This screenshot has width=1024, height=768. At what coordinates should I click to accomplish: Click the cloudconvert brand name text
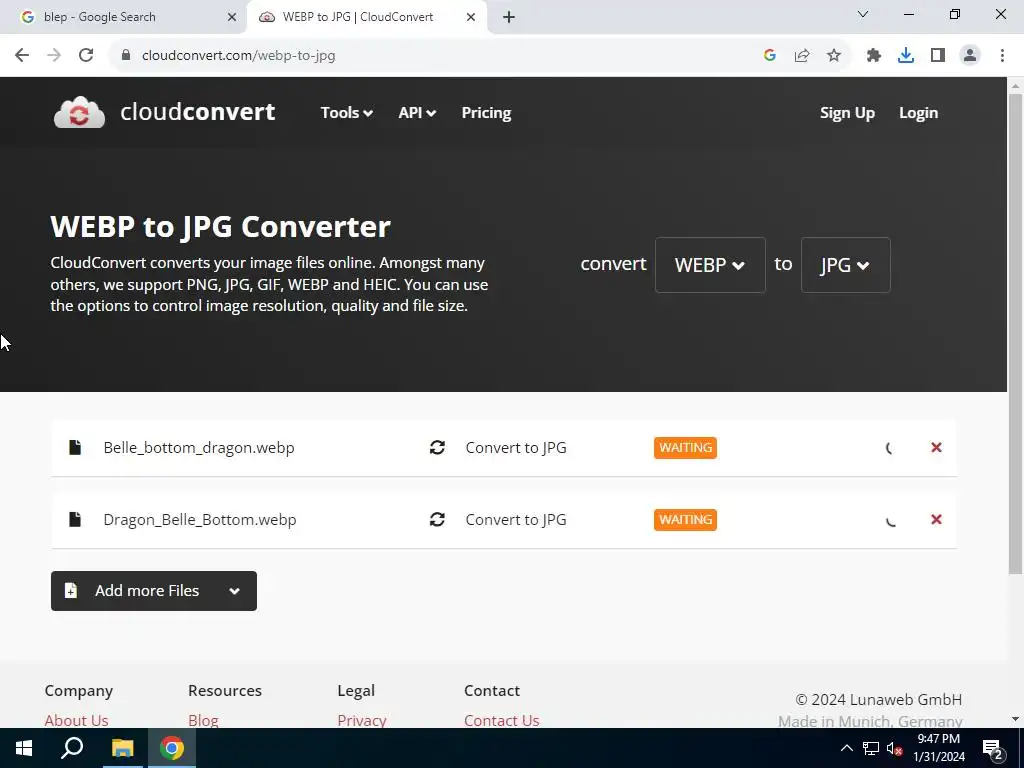(197, 112)
